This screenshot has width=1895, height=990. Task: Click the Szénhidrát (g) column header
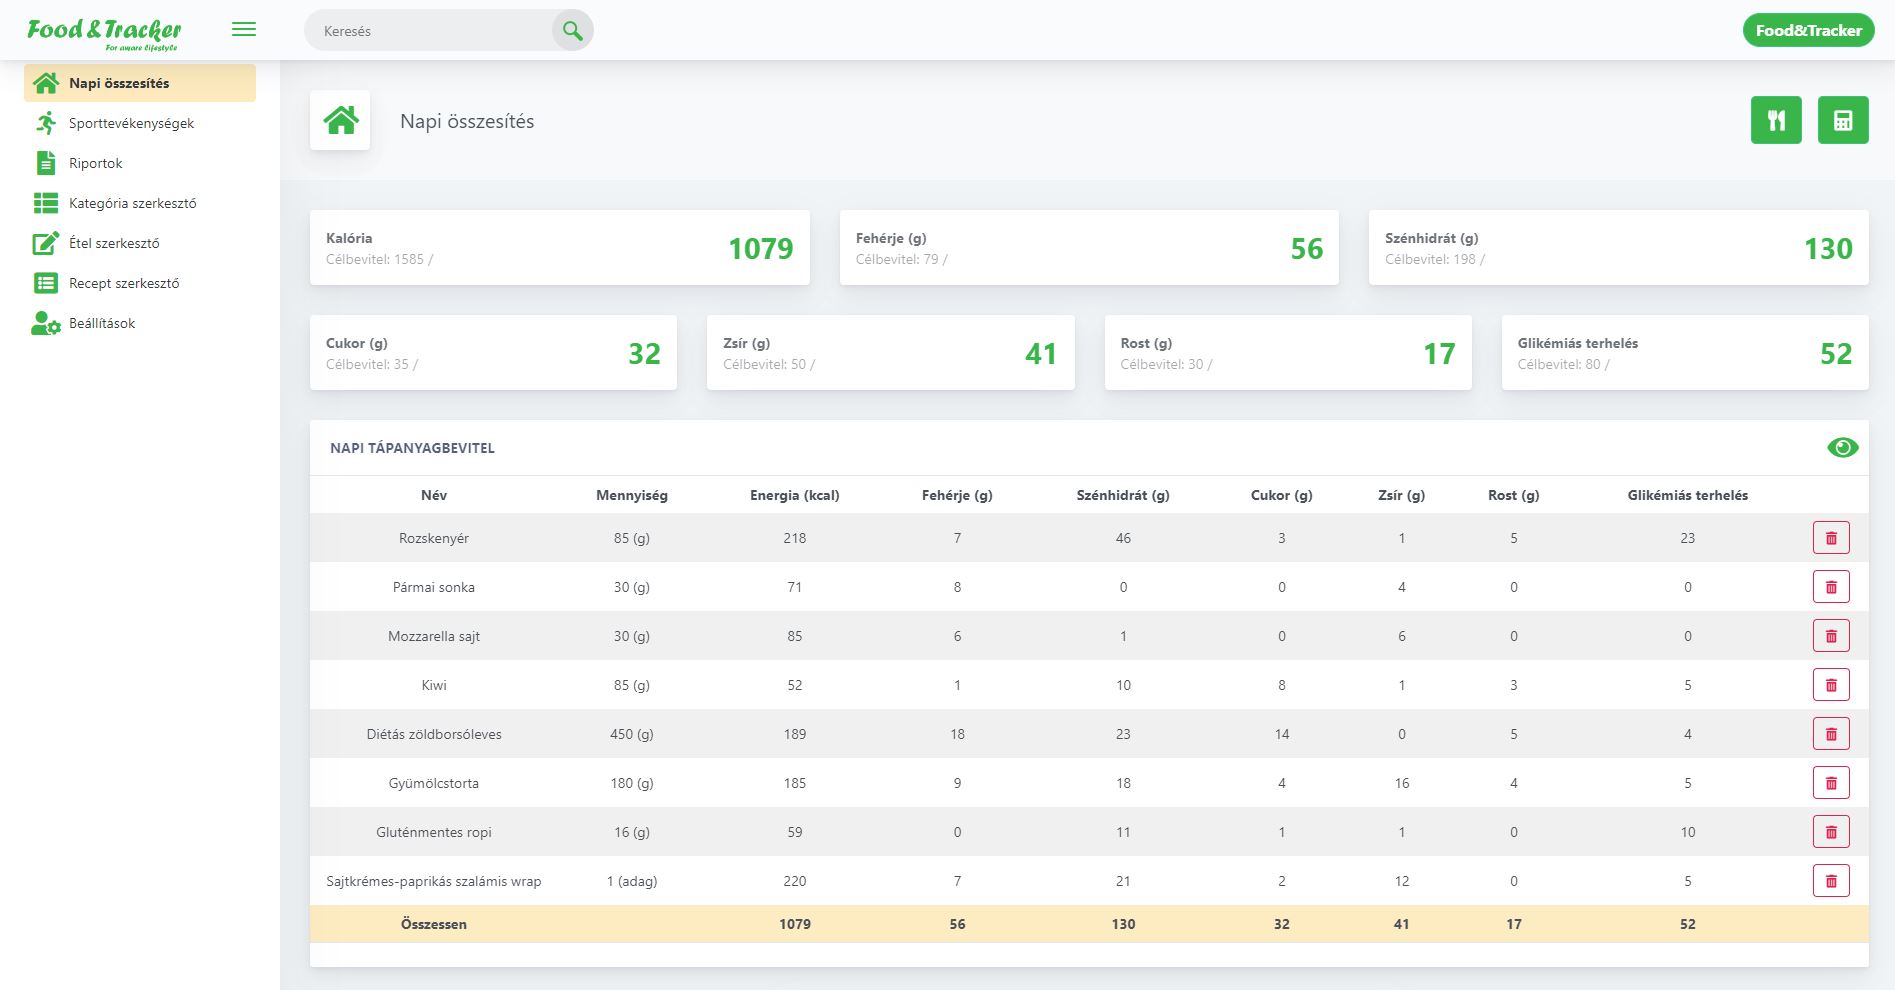tap(1123, 495)
